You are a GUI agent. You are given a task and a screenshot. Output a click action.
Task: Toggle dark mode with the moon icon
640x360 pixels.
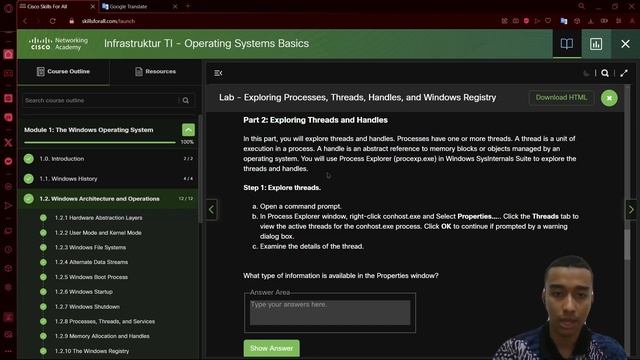click(x=586, y=73)
